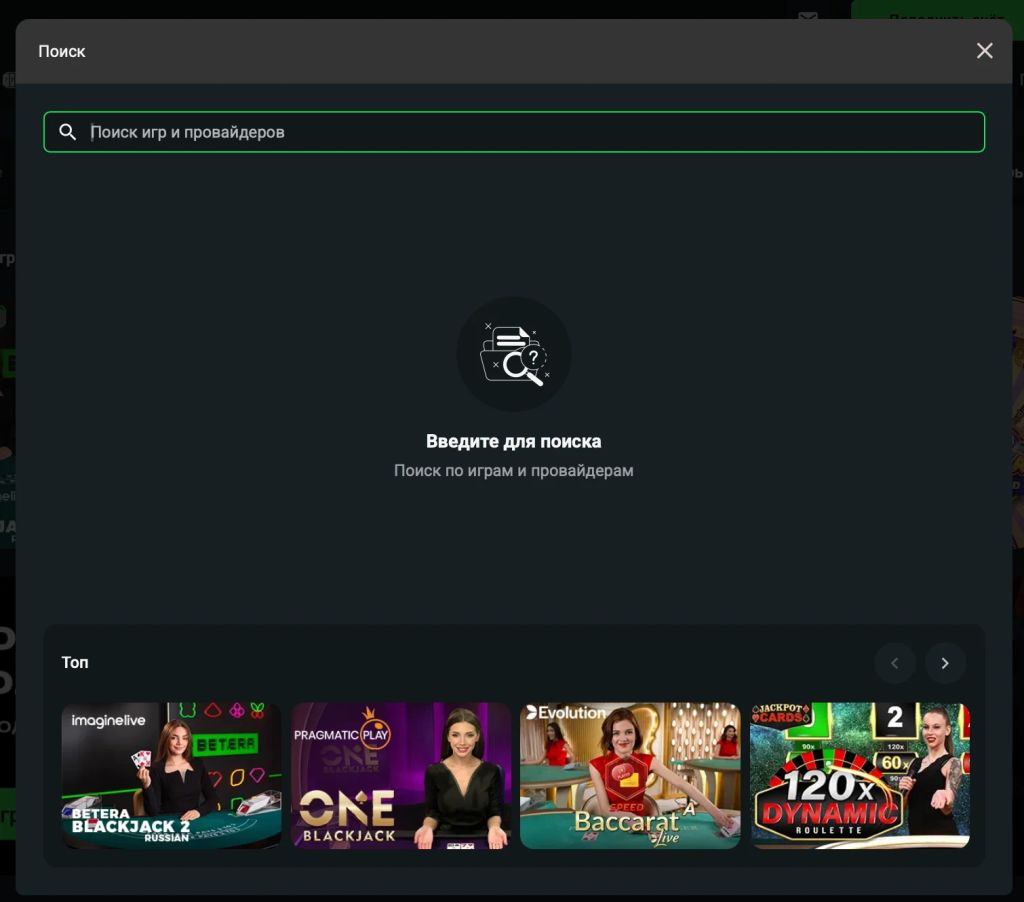Image resolution: width=1024 pixels, height=902 pixels.
Task: Click the imagine live logo on Blackjack thumbnail
Action: (106, 718)
